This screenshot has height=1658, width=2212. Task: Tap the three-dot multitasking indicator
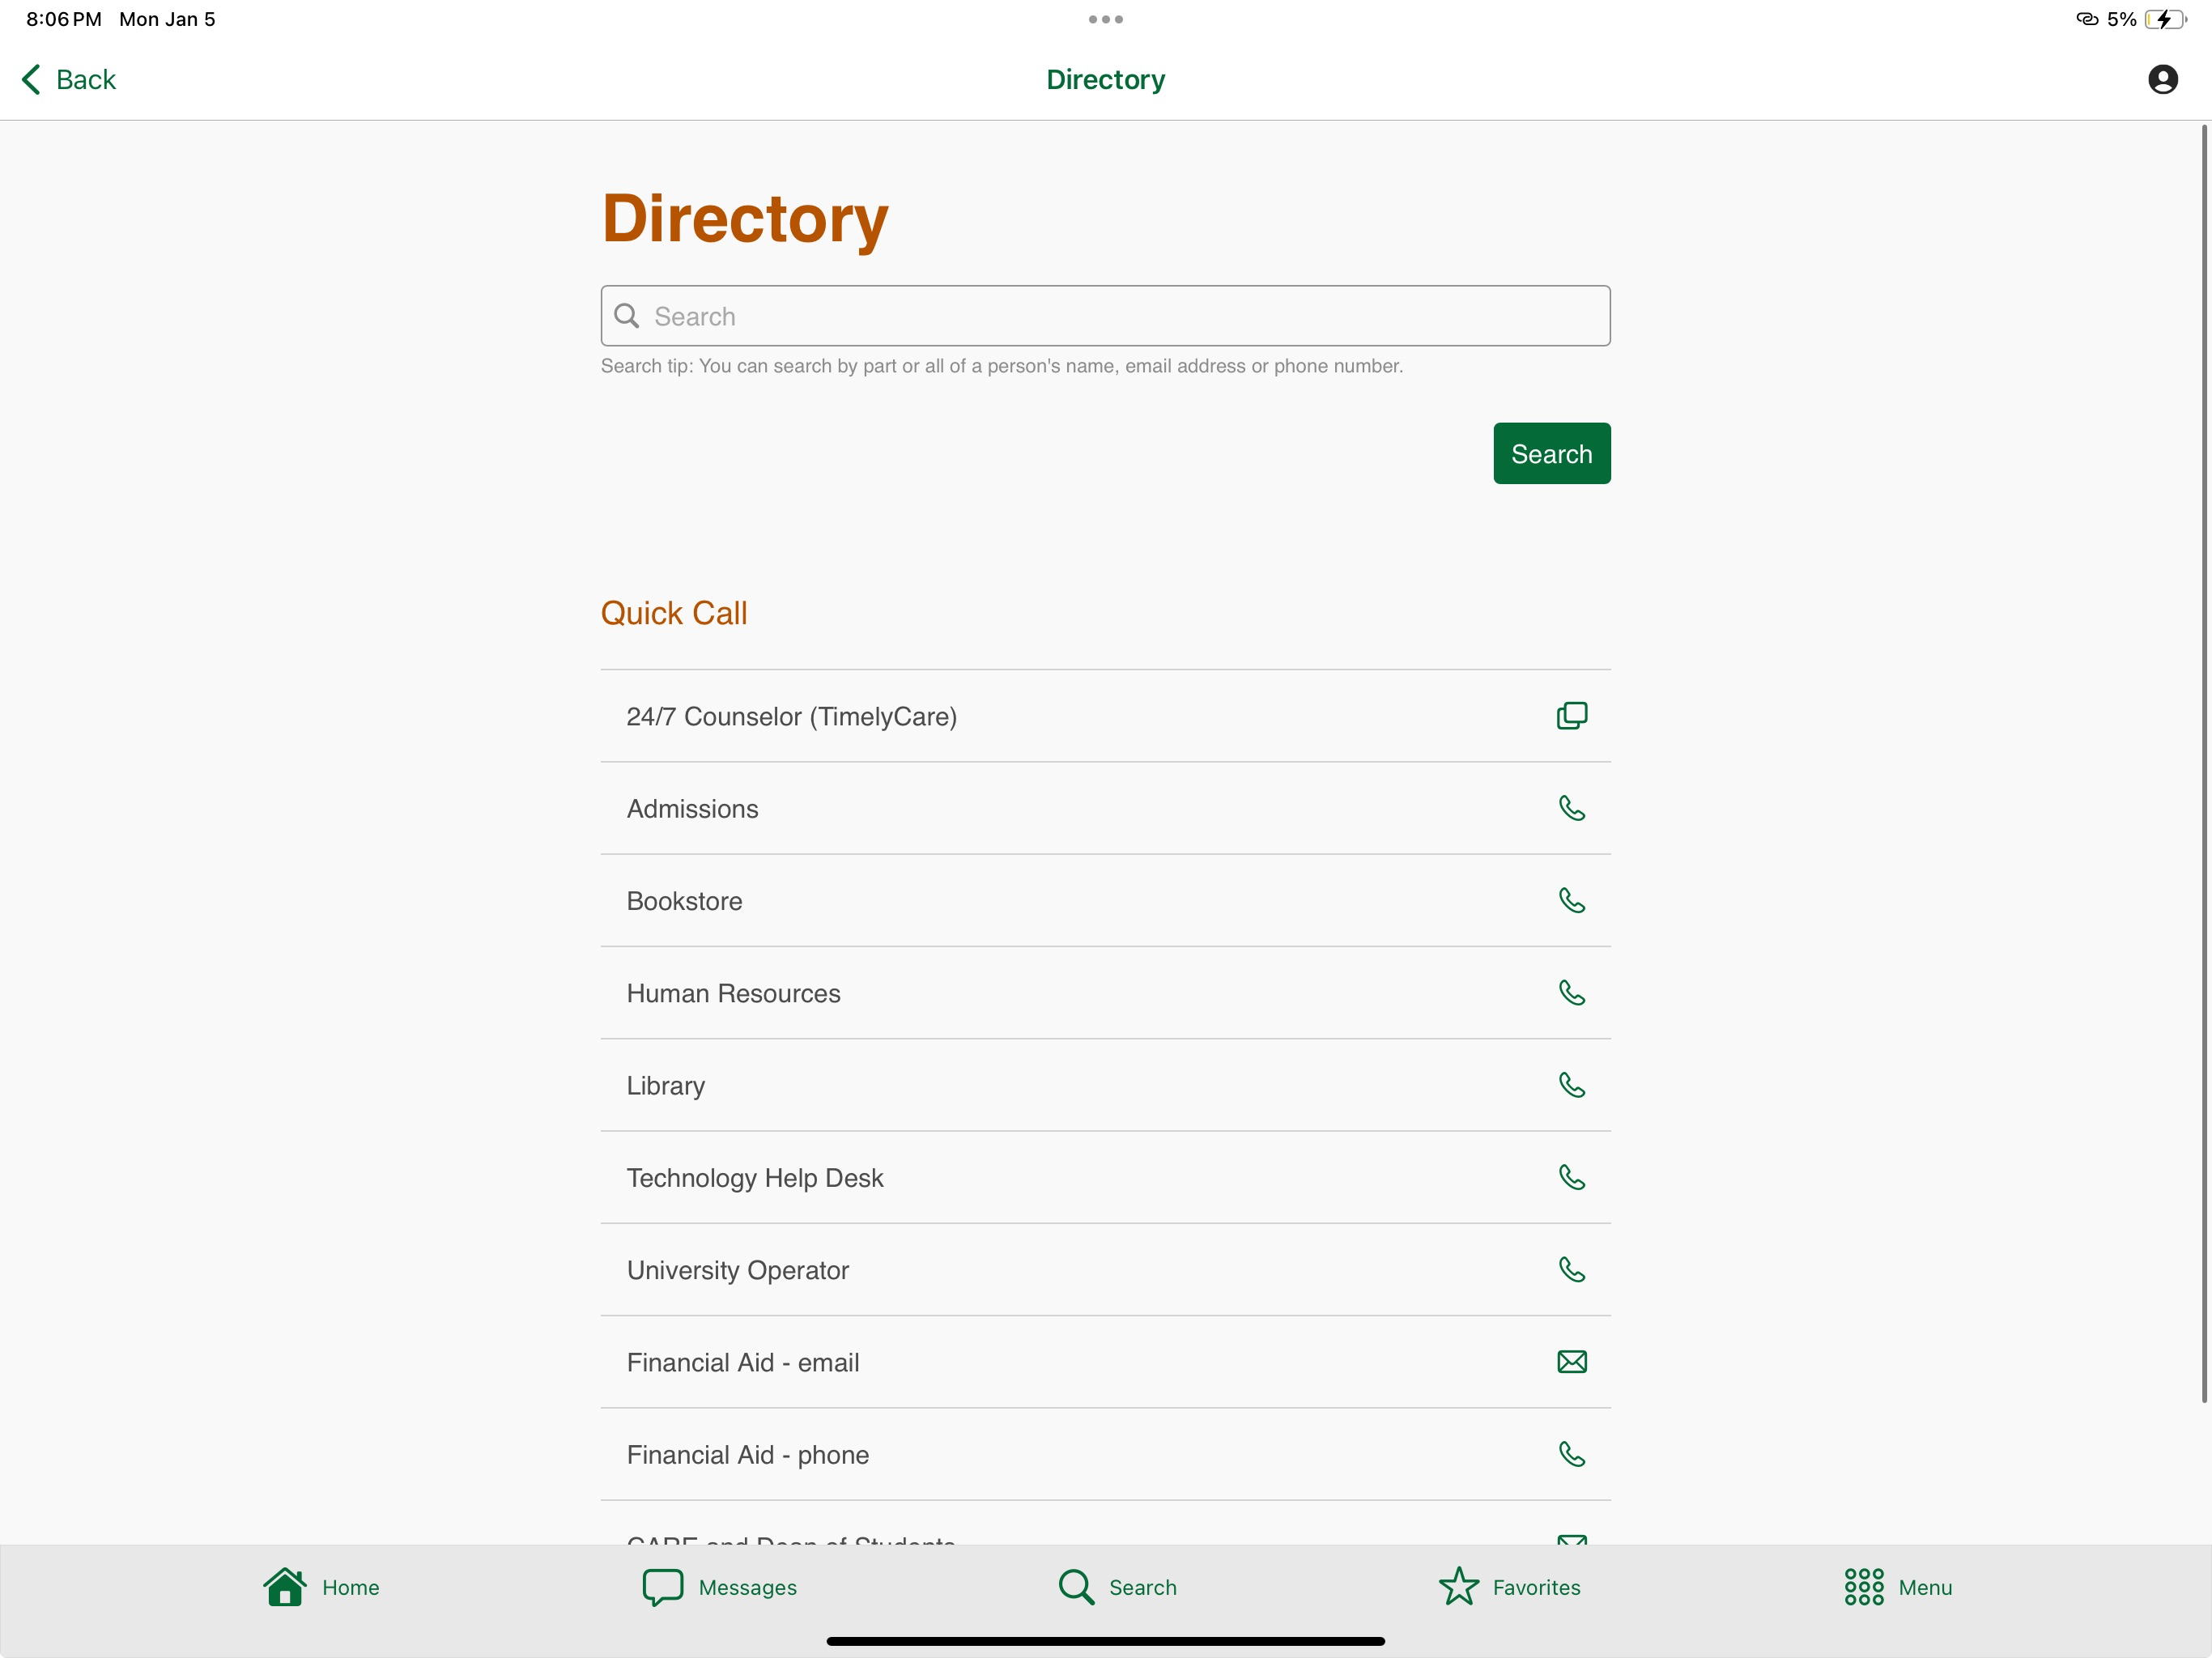(1105, 19)
